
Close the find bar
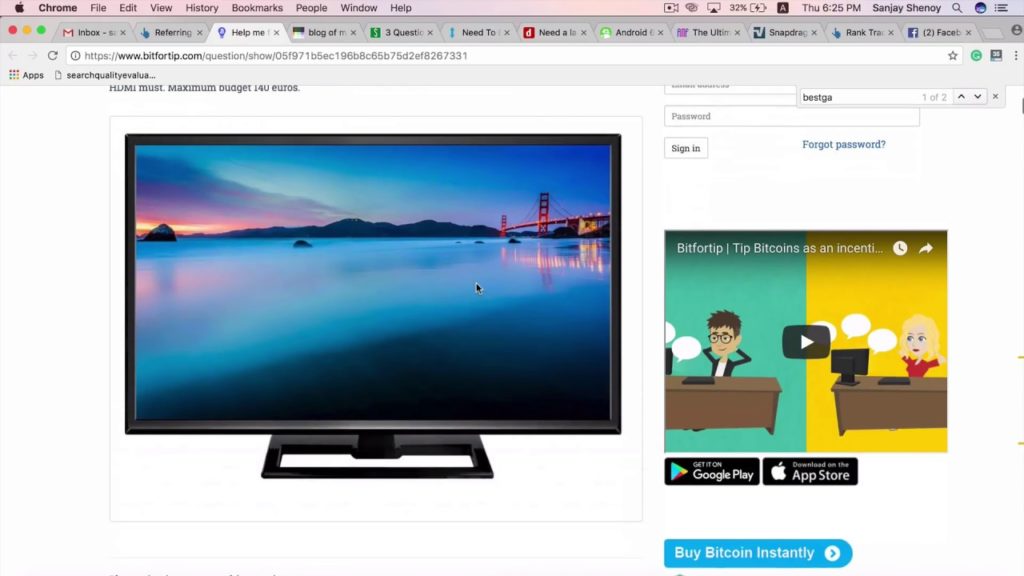pos(995,97)
